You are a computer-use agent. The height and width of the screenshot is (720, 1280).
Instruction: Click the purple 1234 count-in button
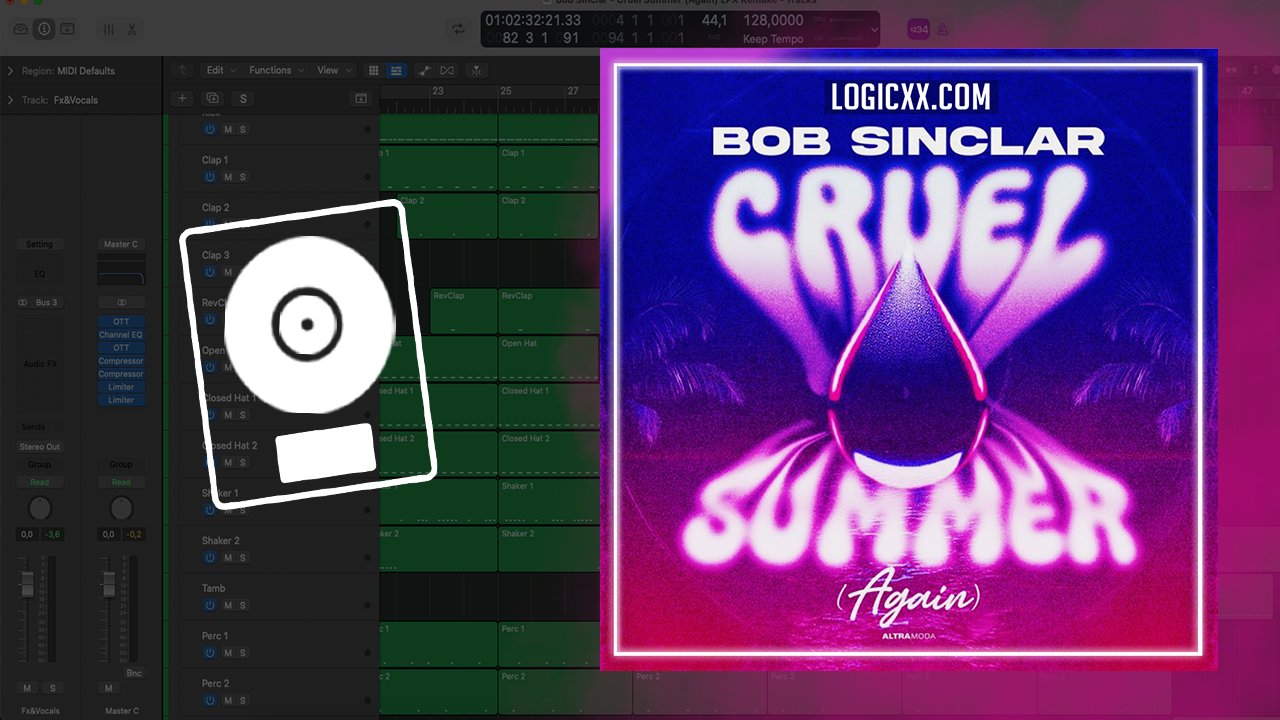pyautogui.click(x=918, y=29)
